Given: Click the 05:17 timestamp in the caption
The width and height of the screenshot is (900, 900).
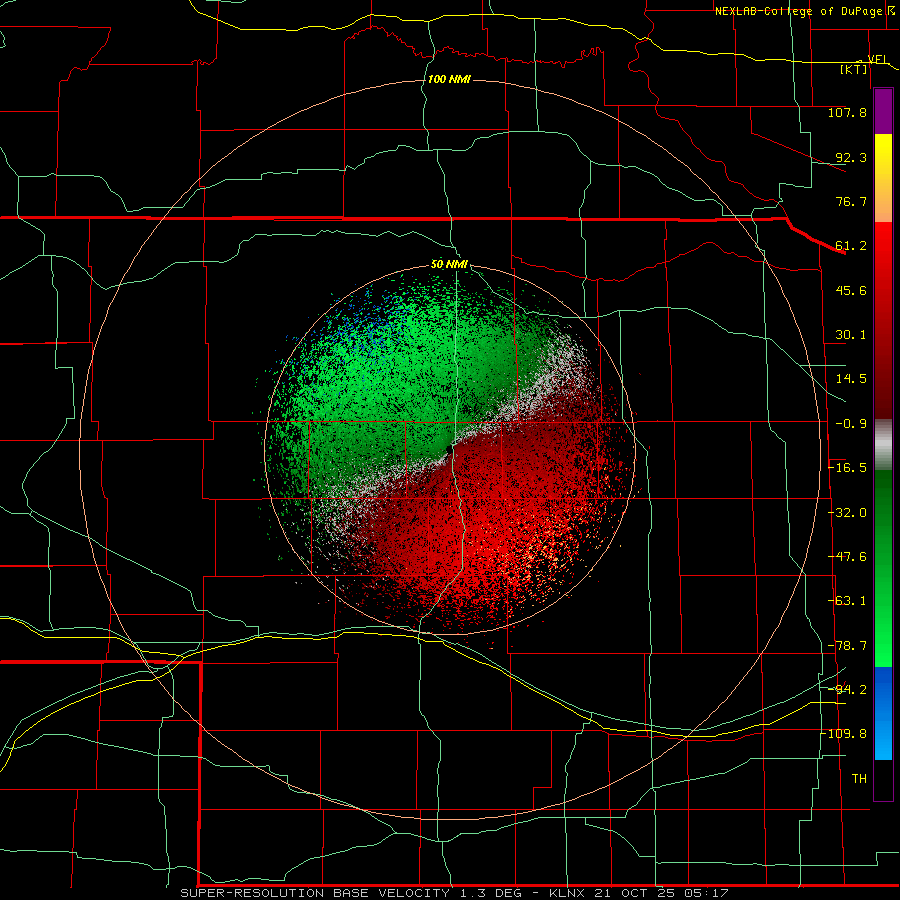Looking at the screenshot, I should (706, 893).
